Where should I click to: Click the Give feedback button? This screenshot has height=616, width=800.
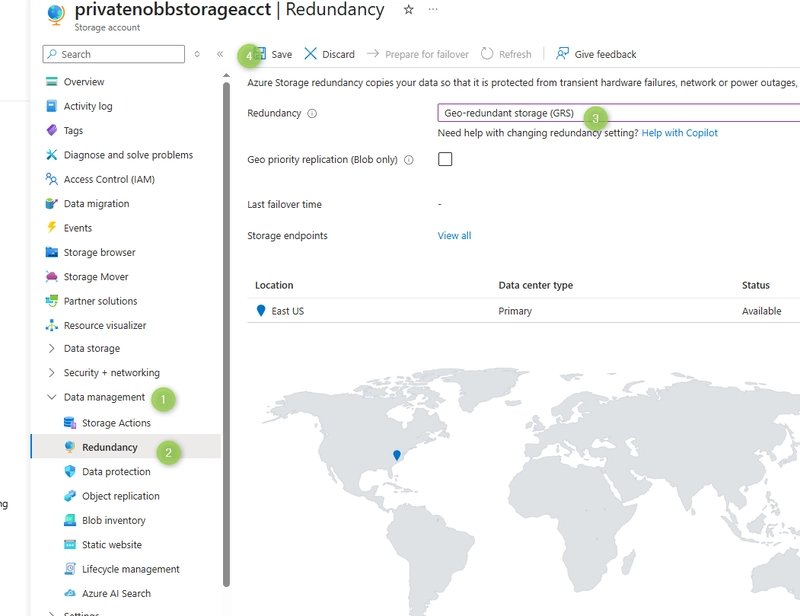pos(596,54)
